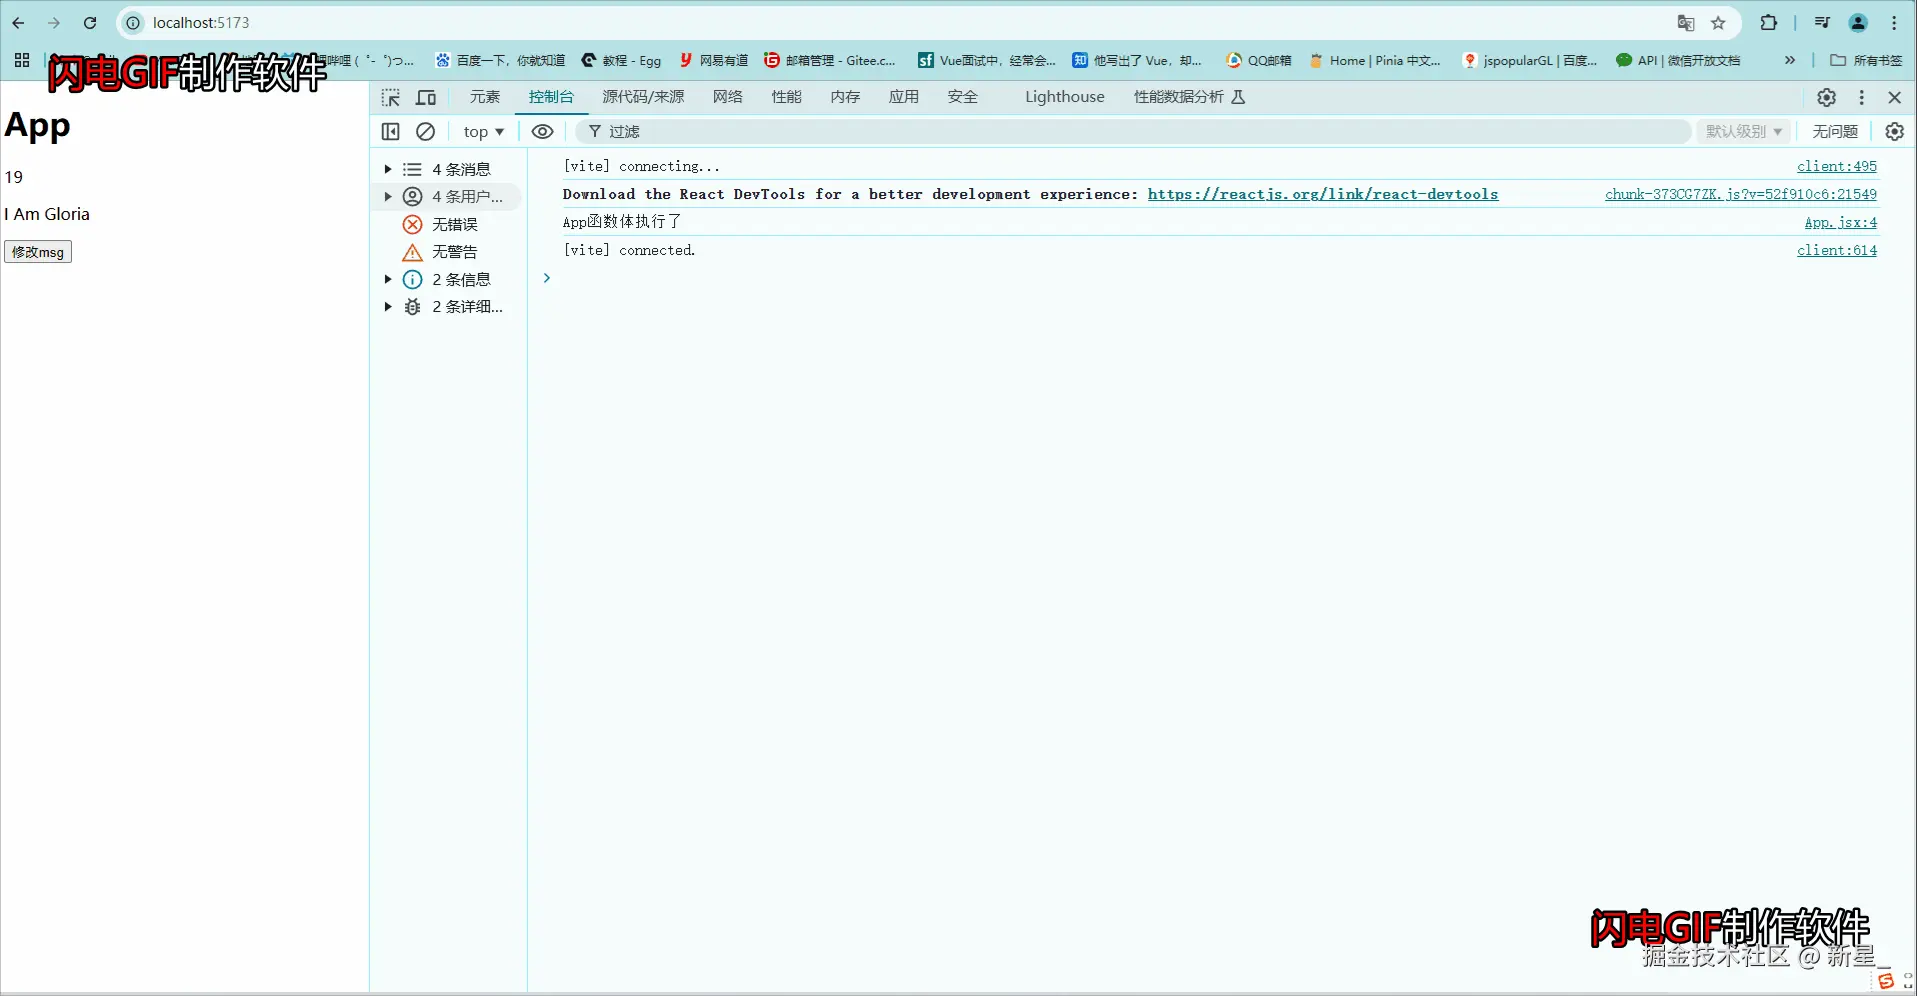The width and height of the screenshot is (1917, 996).
Task: Clear the console output
Action: click(425, 131)
